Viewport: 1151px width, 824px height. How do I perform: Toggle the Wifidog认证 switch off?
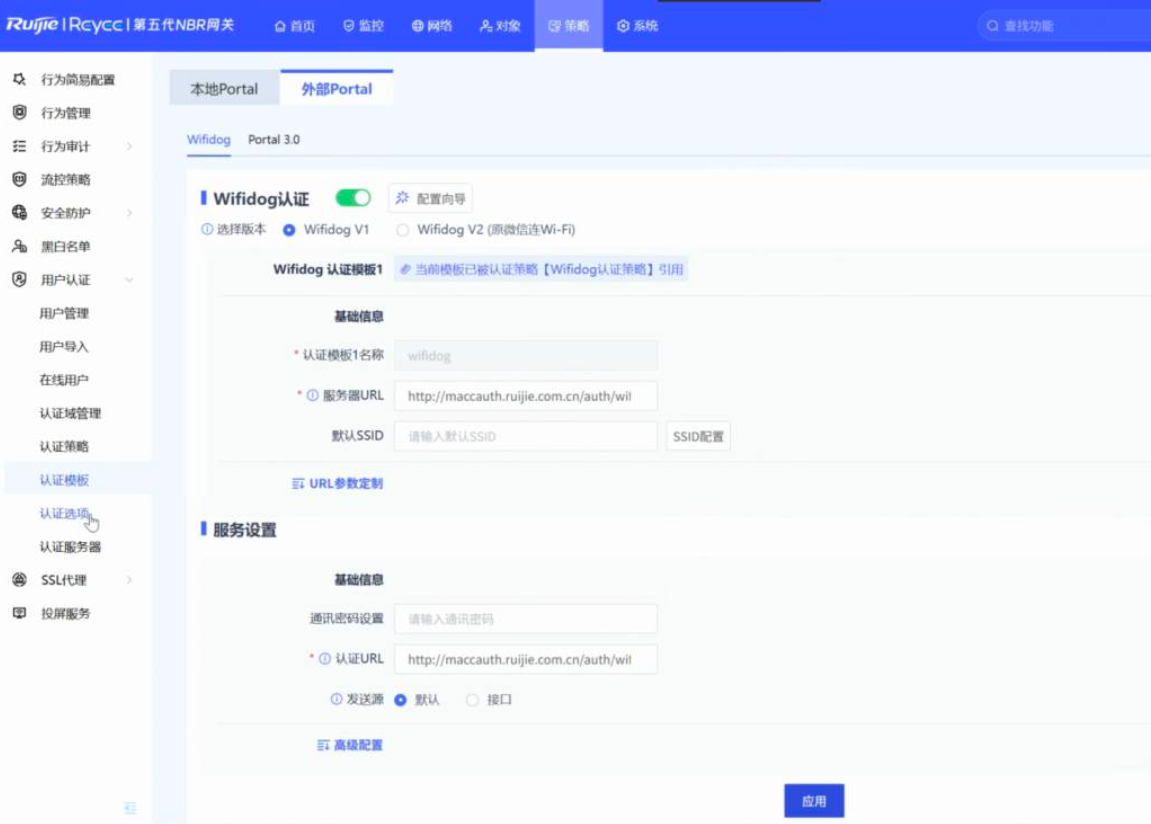click(352, 198)
